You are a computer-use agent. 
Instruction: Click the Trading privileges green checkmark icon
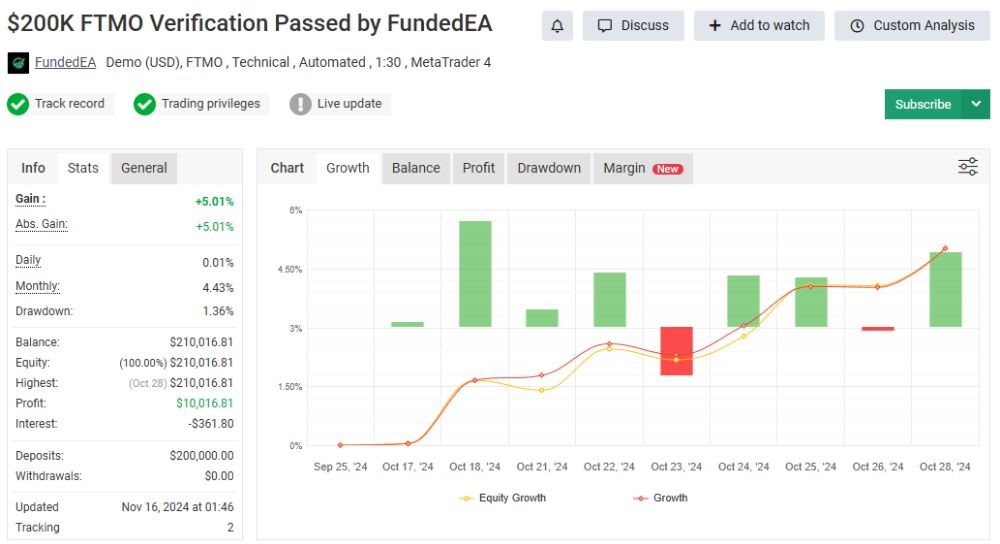click(x=145, y=104)
